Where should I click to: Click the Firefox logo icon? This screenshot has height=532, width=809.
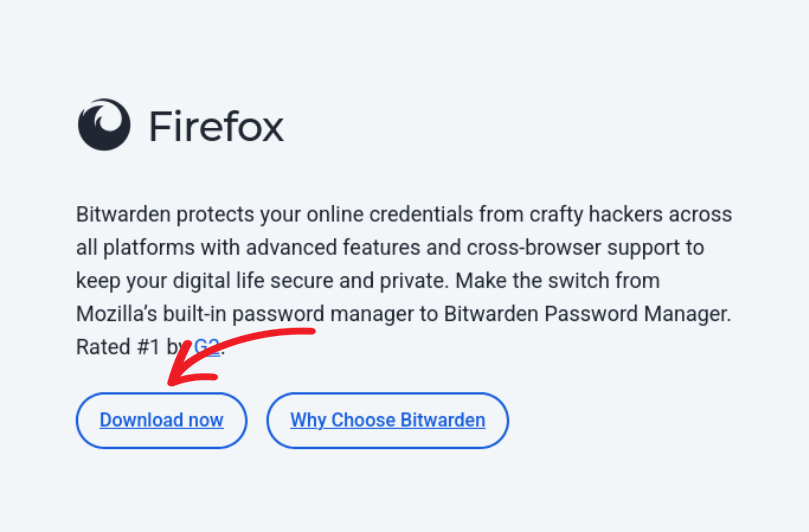point(104,125)
